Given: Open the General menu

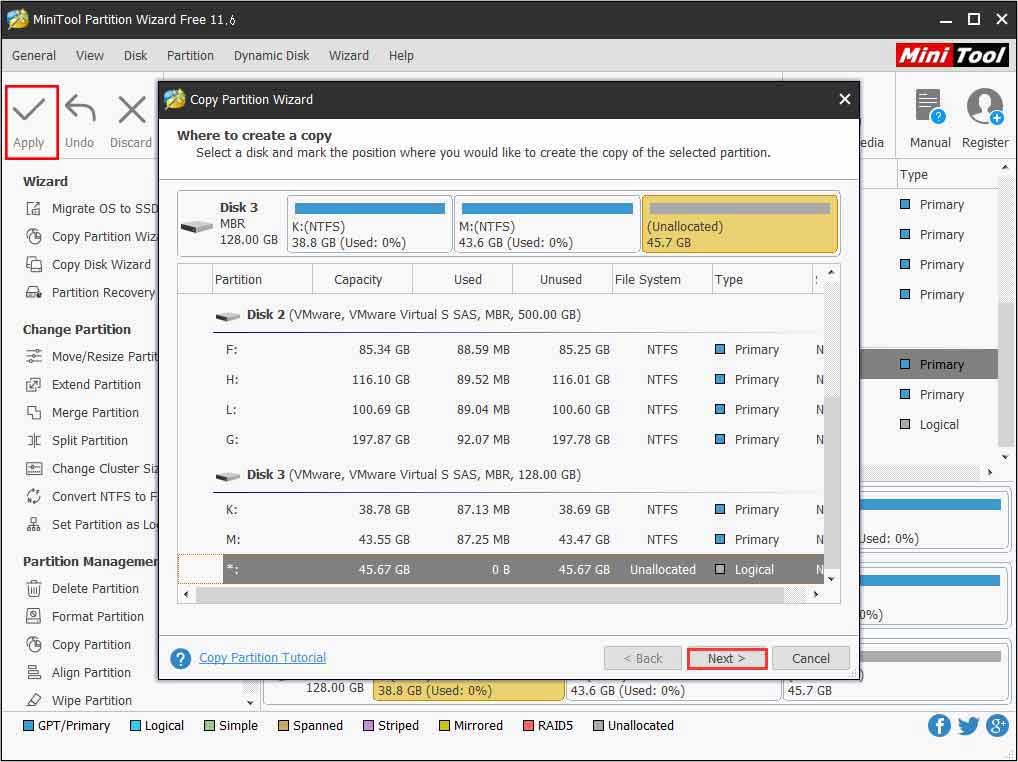Looking at the screenshot, I should click(34, 56).
